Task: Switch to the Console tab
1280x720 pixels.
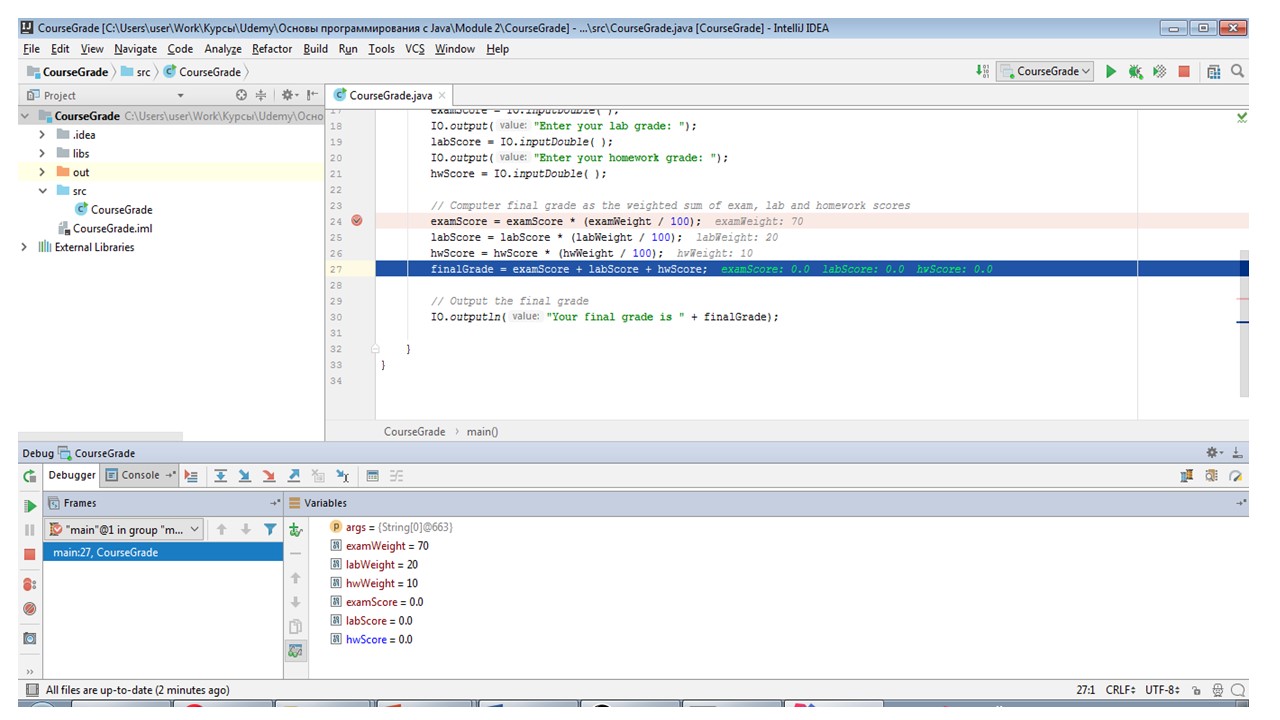Action: coord(140,476)
